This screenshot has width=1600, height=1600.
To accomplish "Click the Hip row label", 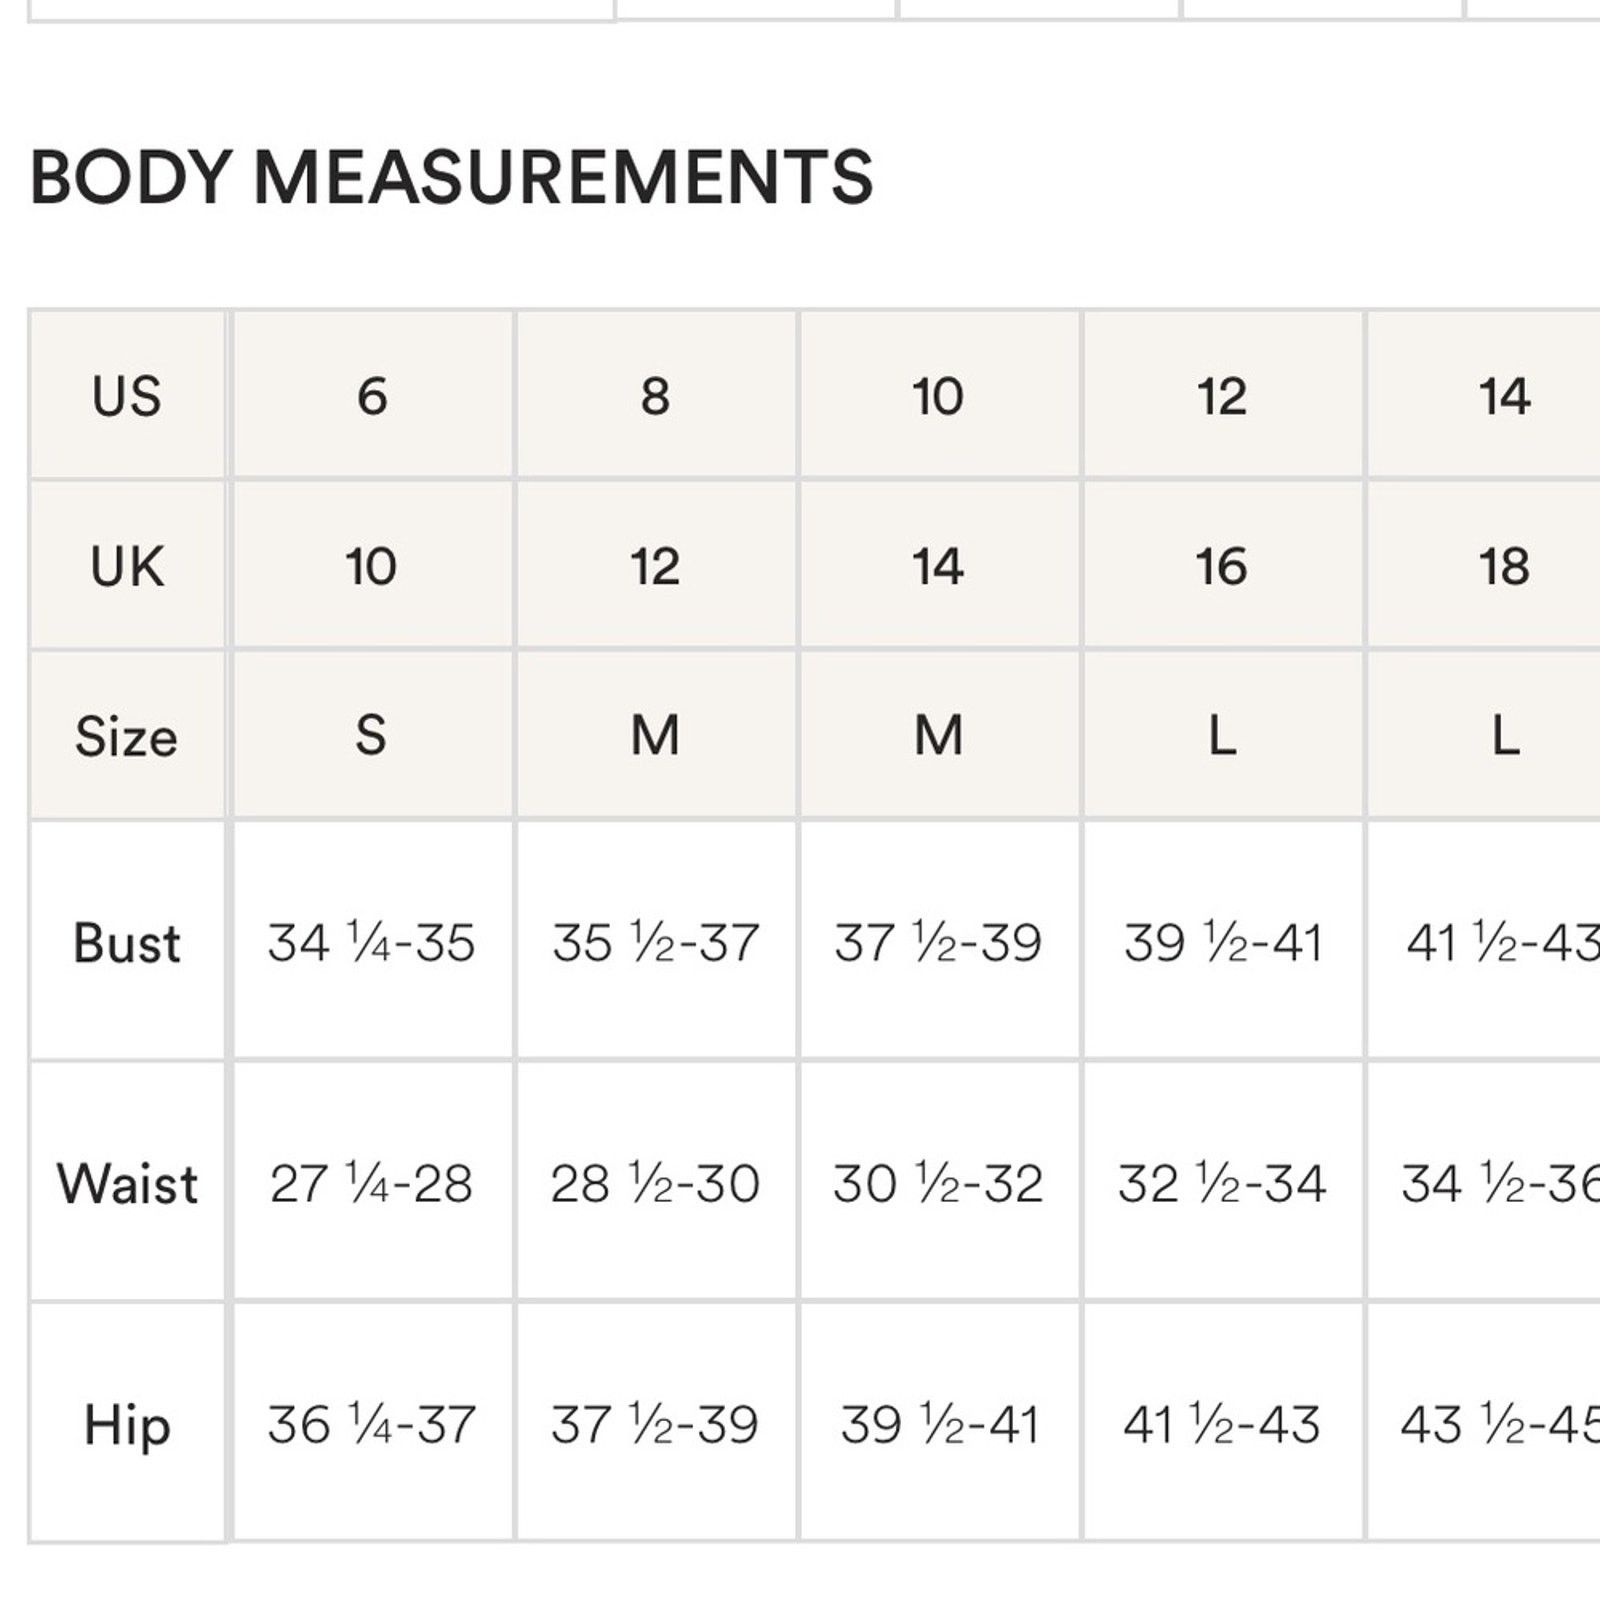I will click(127, 1424).
